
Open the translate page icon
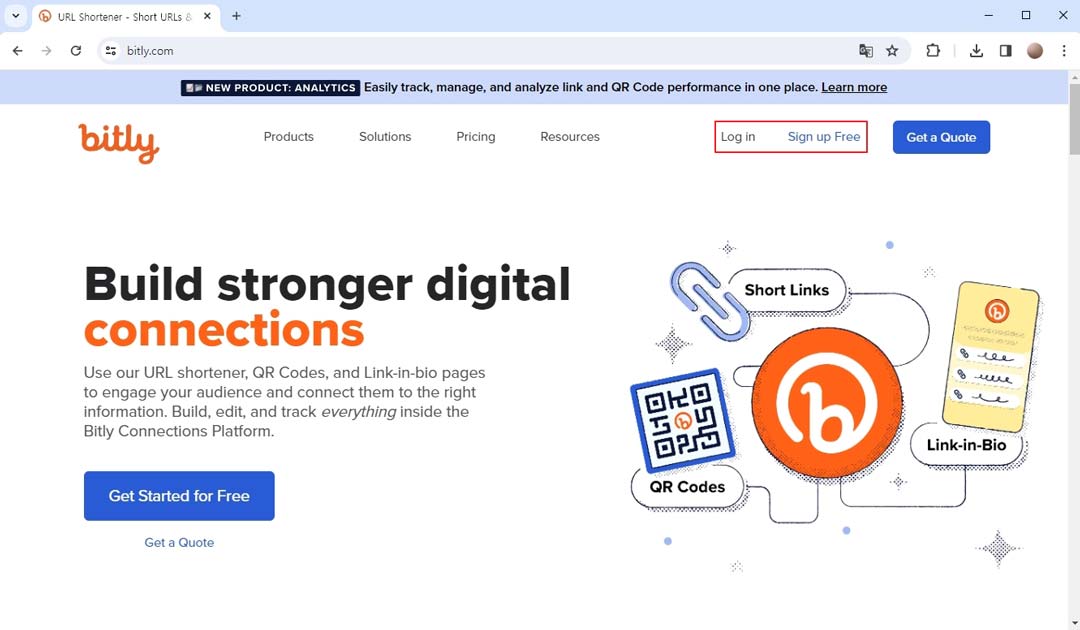coord(866,51)
